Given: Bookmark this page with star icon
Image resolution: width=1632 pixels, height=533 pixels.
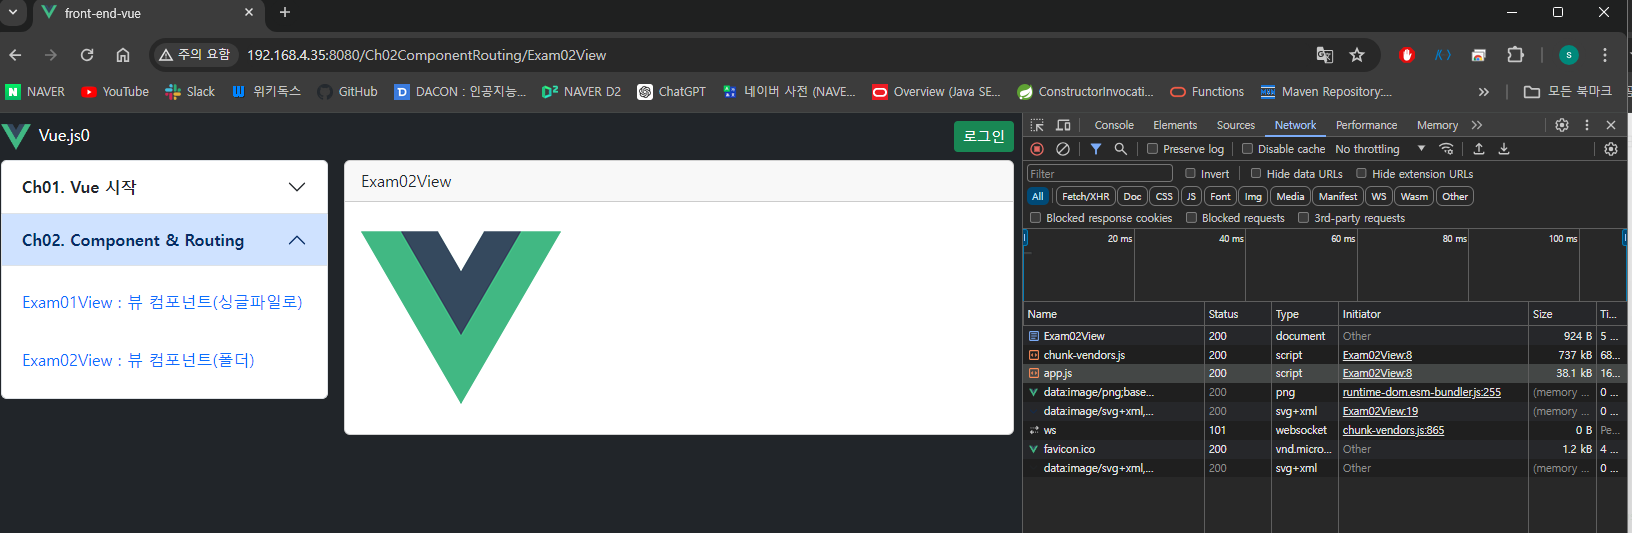Looking at the screenshot, I should pyautogui.click(x=1357, y=55).
